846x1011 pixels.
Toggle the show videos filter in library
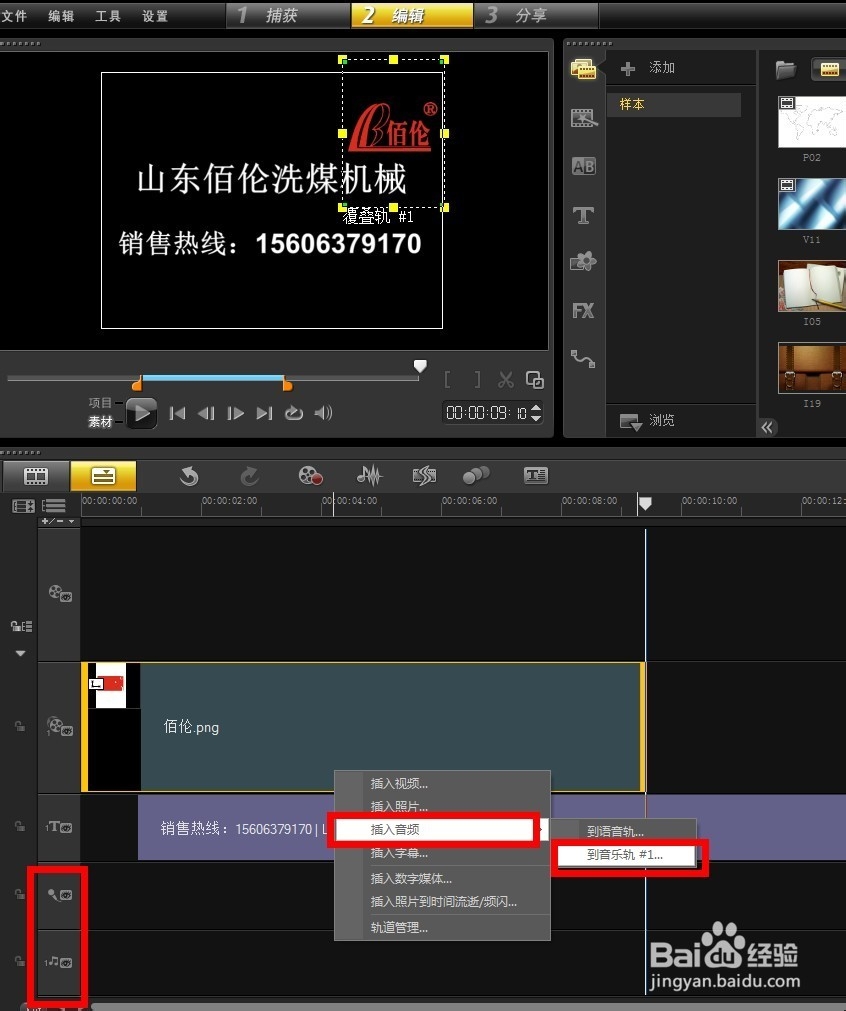coord(829,69)
